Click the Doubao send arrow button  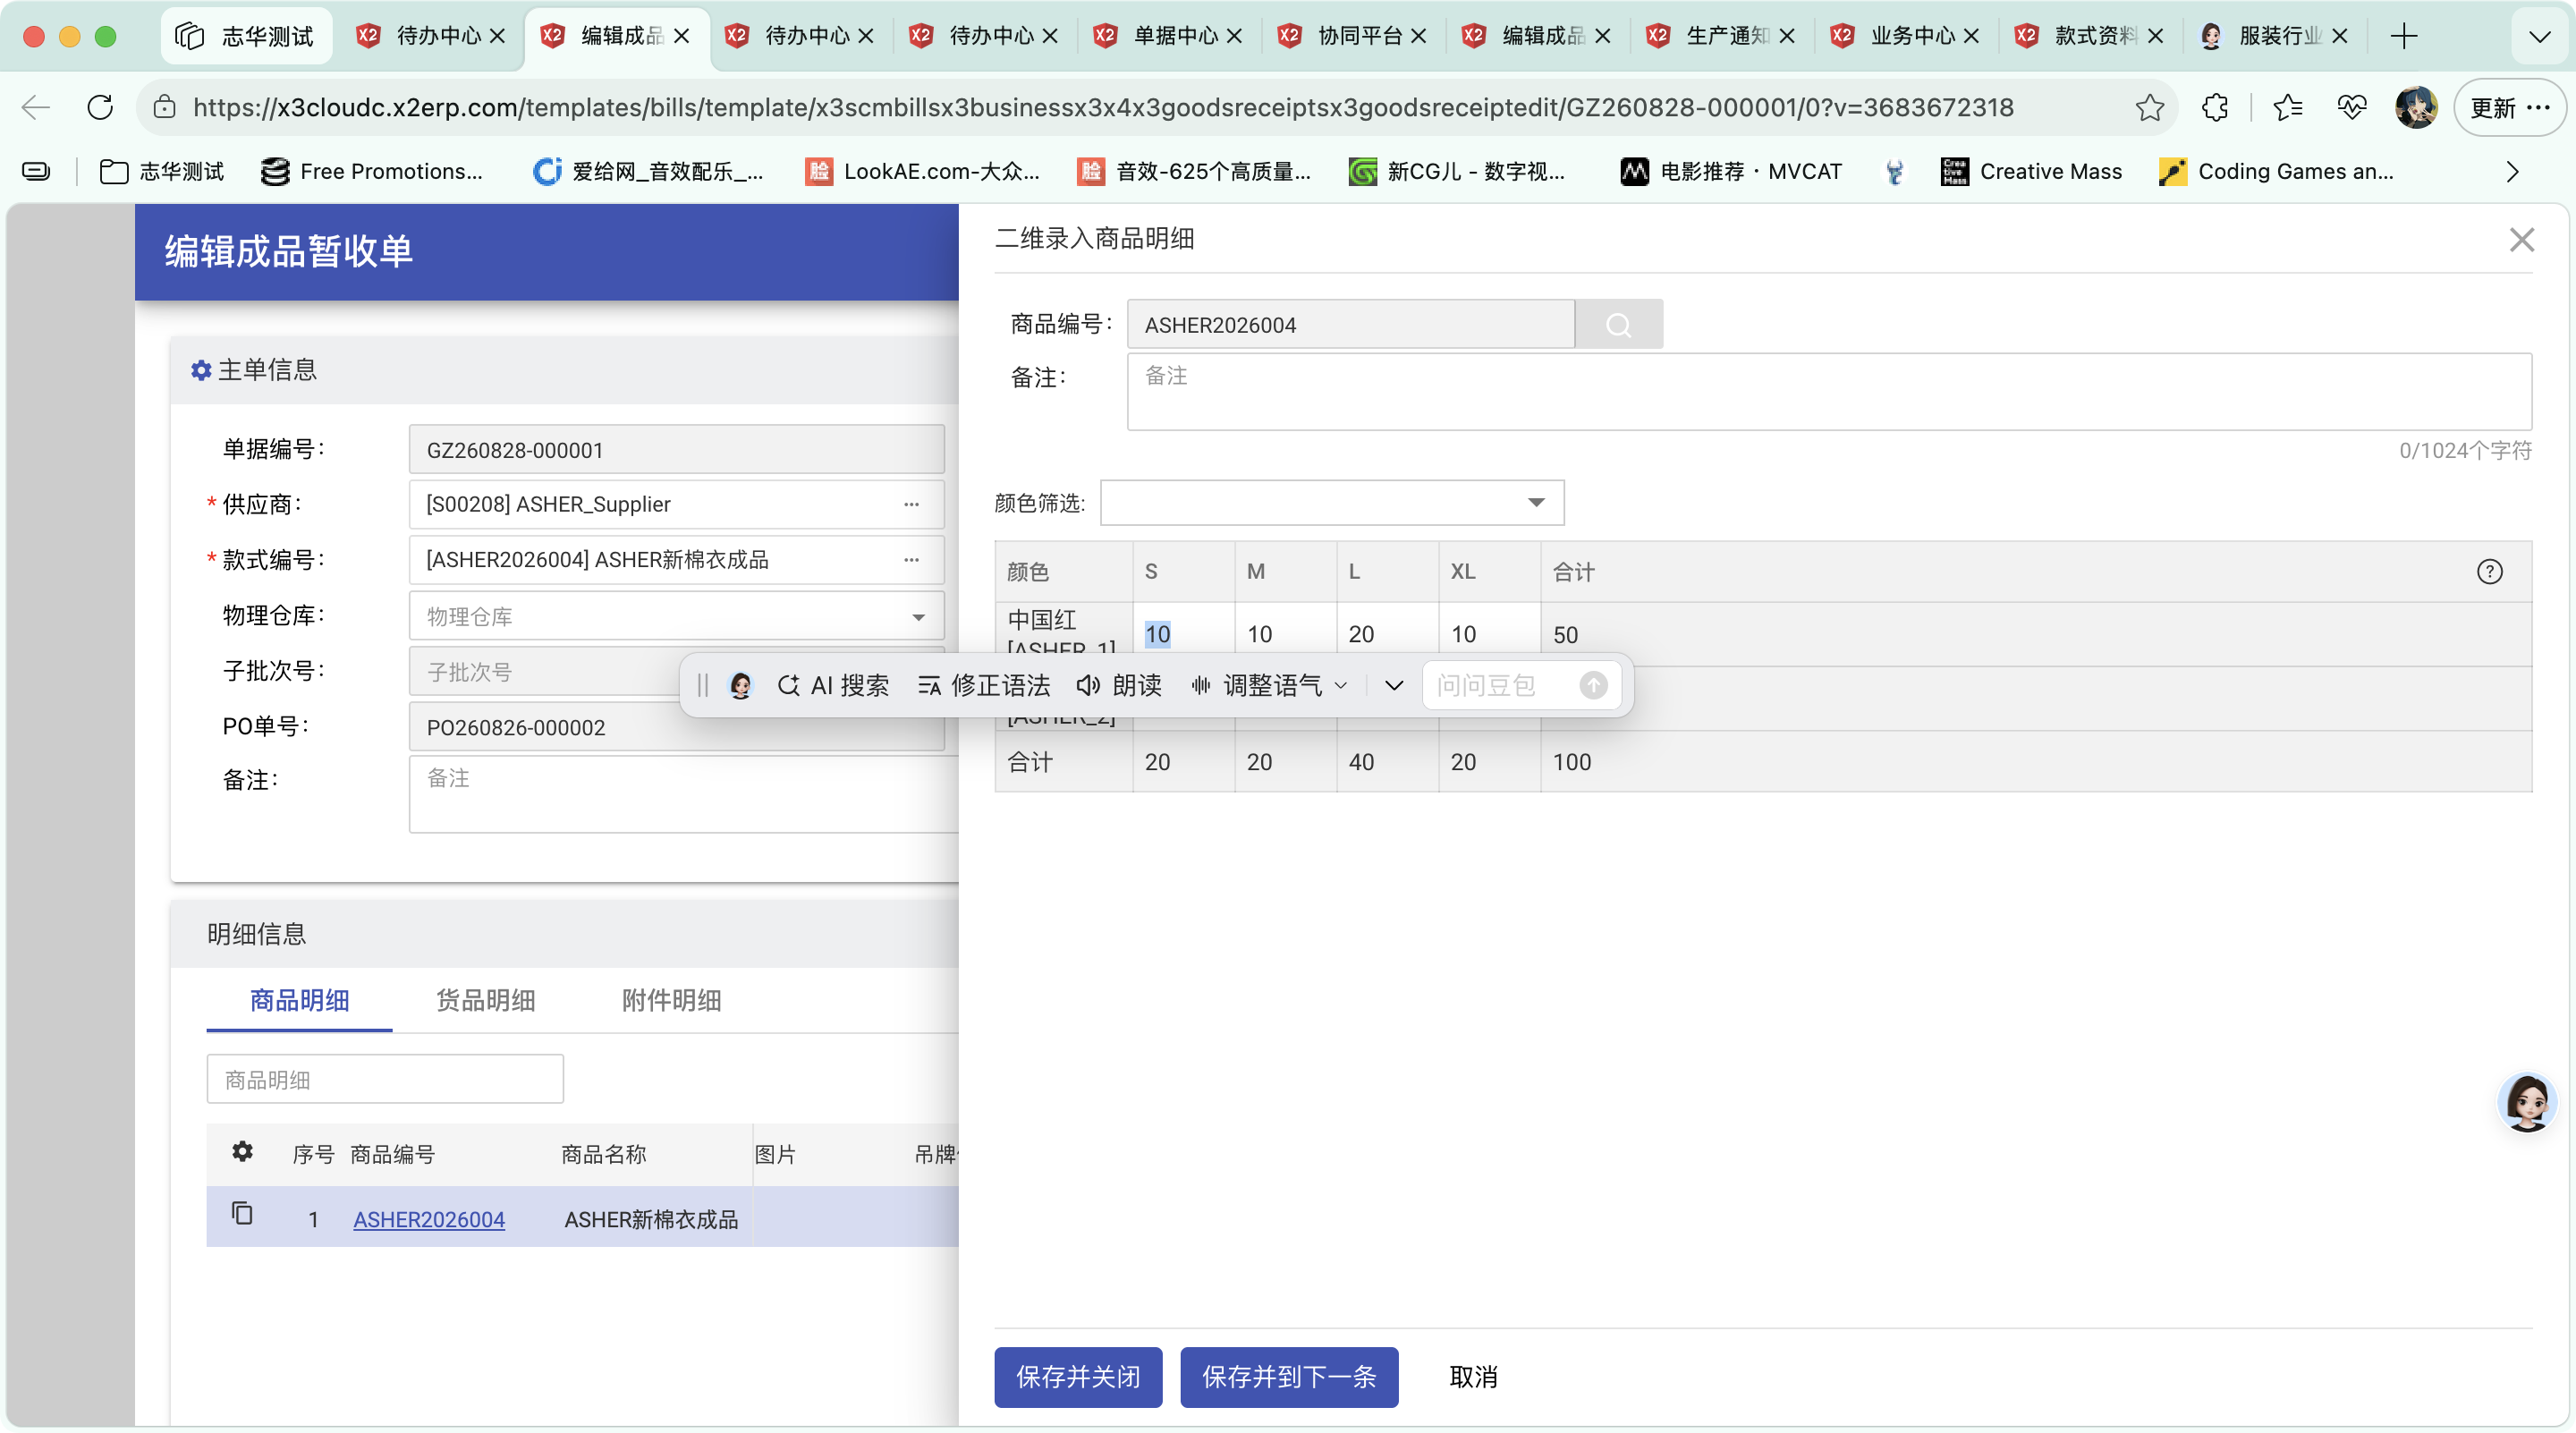point(1593,686)
